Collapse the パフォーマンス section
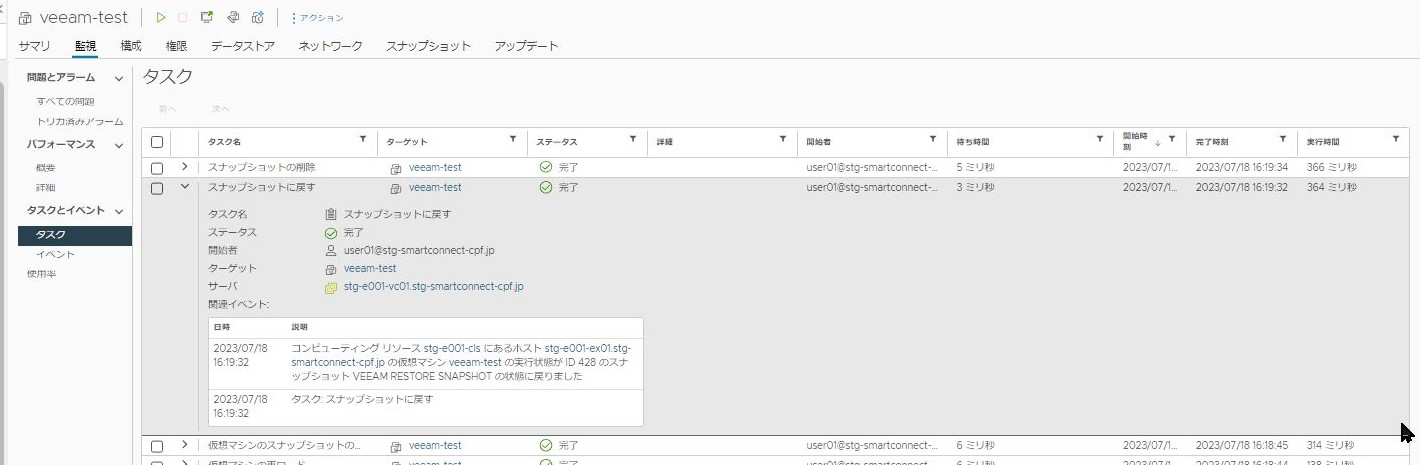 119,145
